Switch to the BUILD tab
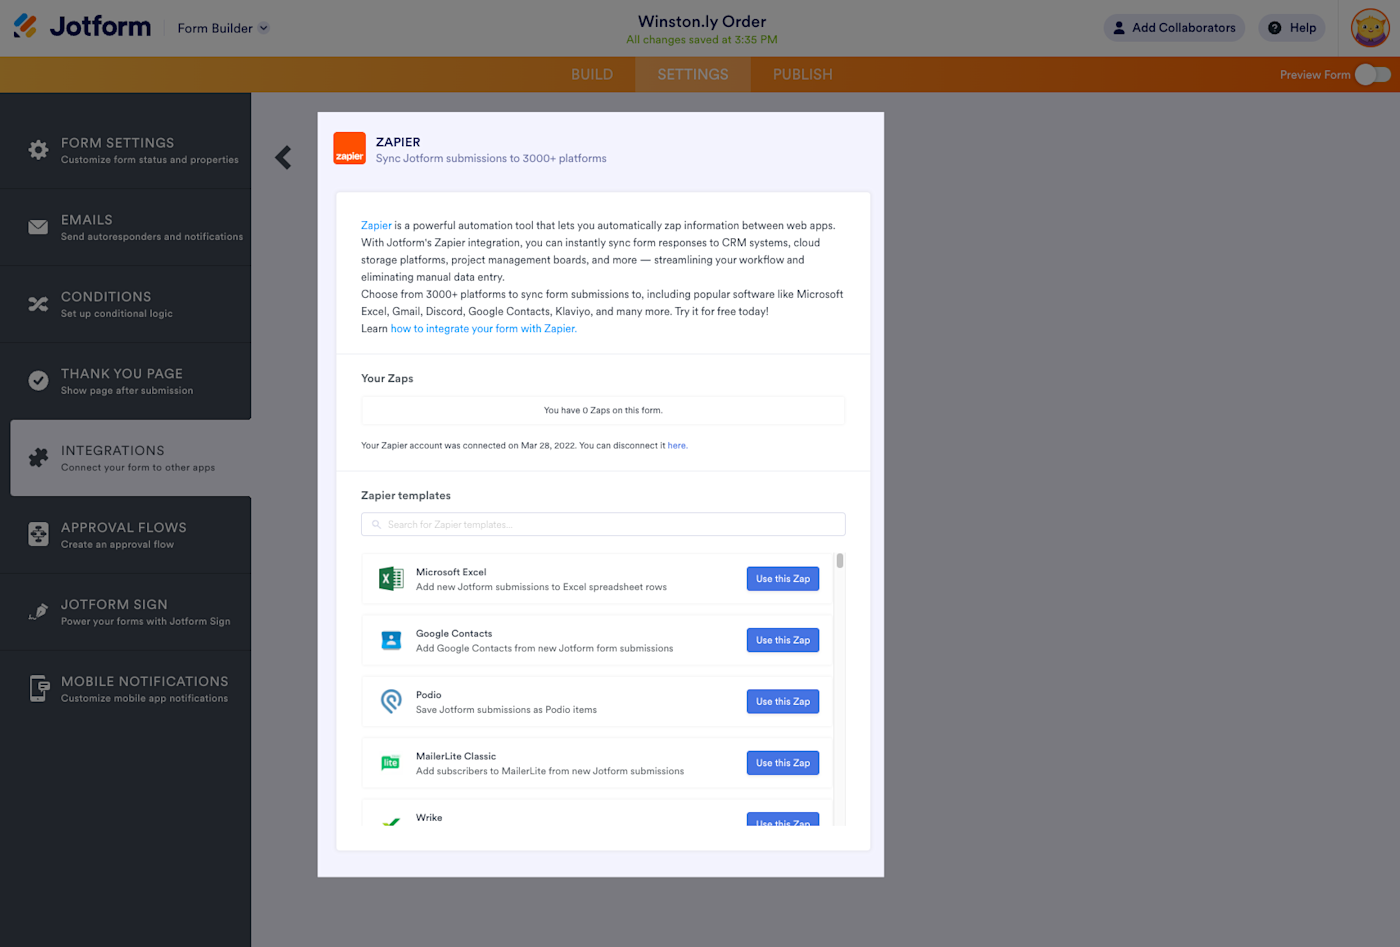The height and width of the screenshot is (947, 1400). pos(592,75)
